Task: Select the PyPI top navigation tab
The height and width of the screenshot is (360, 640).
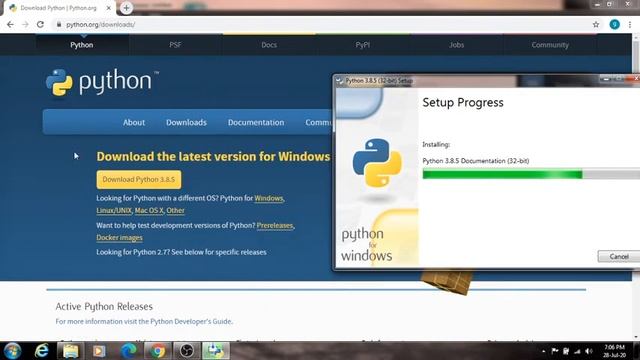Action: (x=362, y=45)
